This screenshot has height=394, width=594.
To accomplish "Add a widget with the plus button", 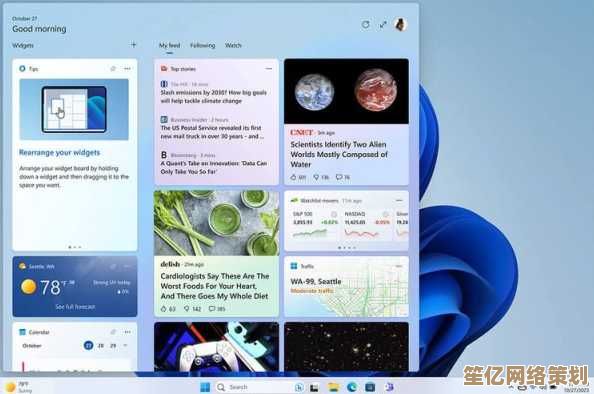I will [x=133, y=45].
